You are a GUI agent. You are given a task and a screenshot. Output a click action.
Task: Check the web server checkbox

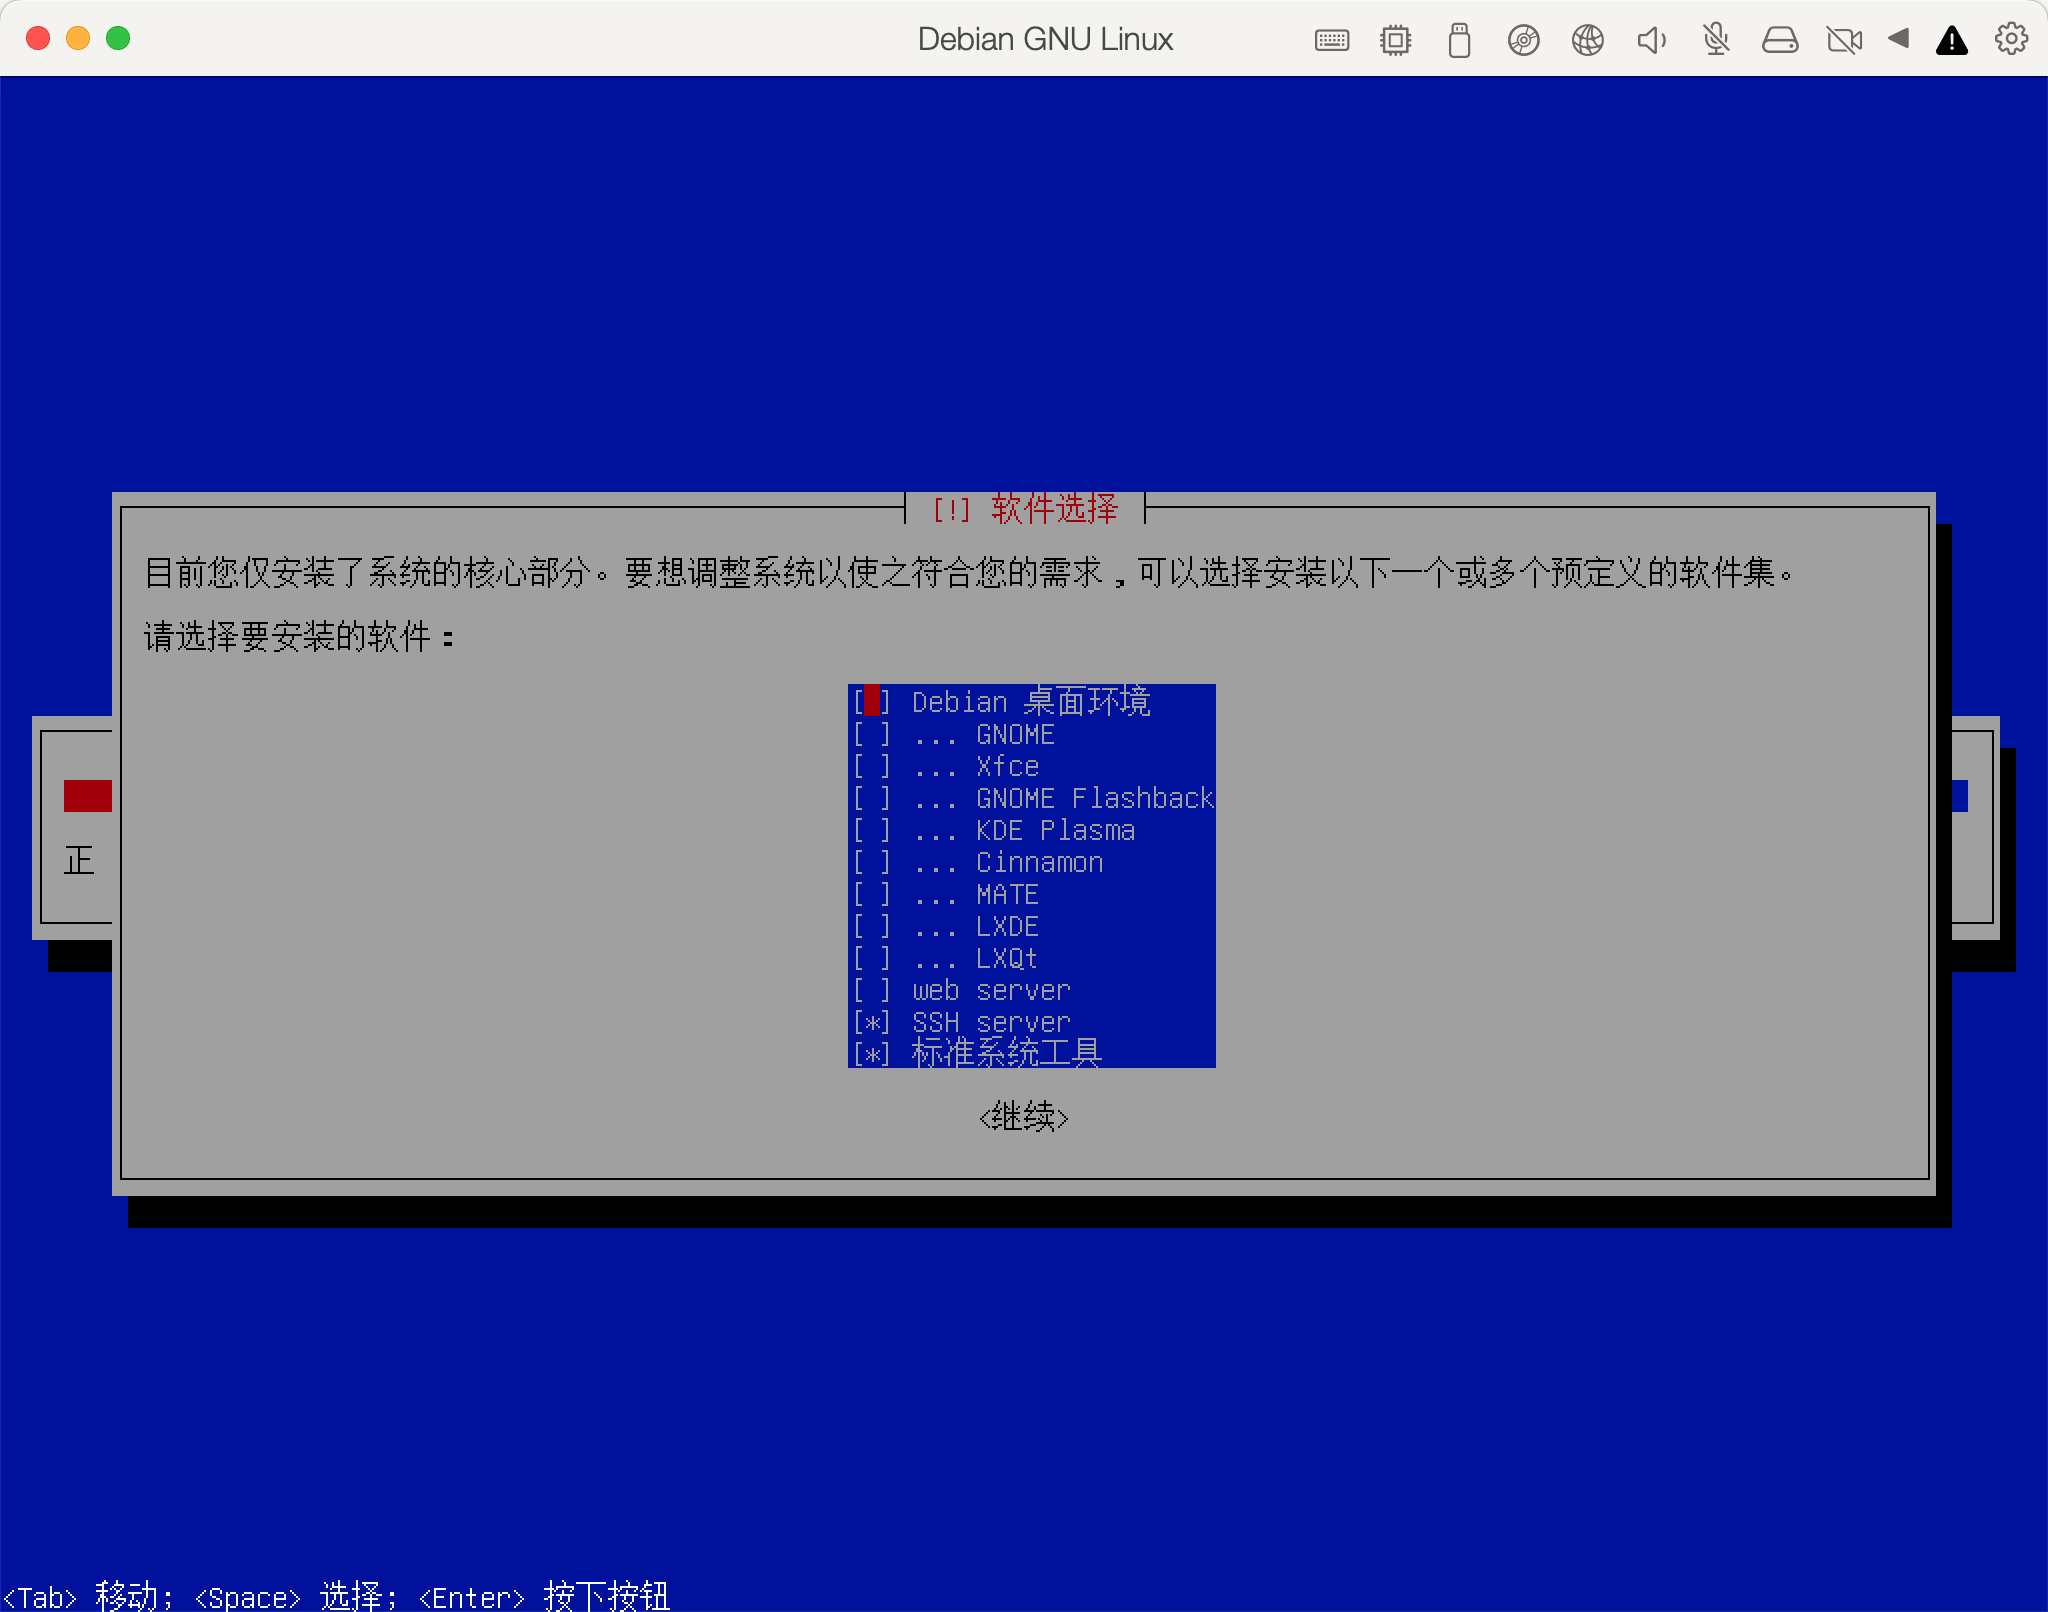[872, 990]
